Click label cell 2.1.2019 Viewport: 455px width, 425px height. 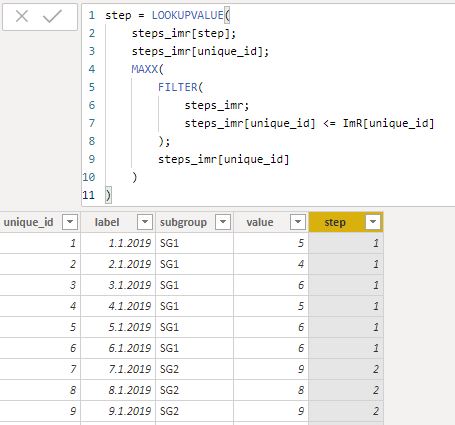[118, 264]
